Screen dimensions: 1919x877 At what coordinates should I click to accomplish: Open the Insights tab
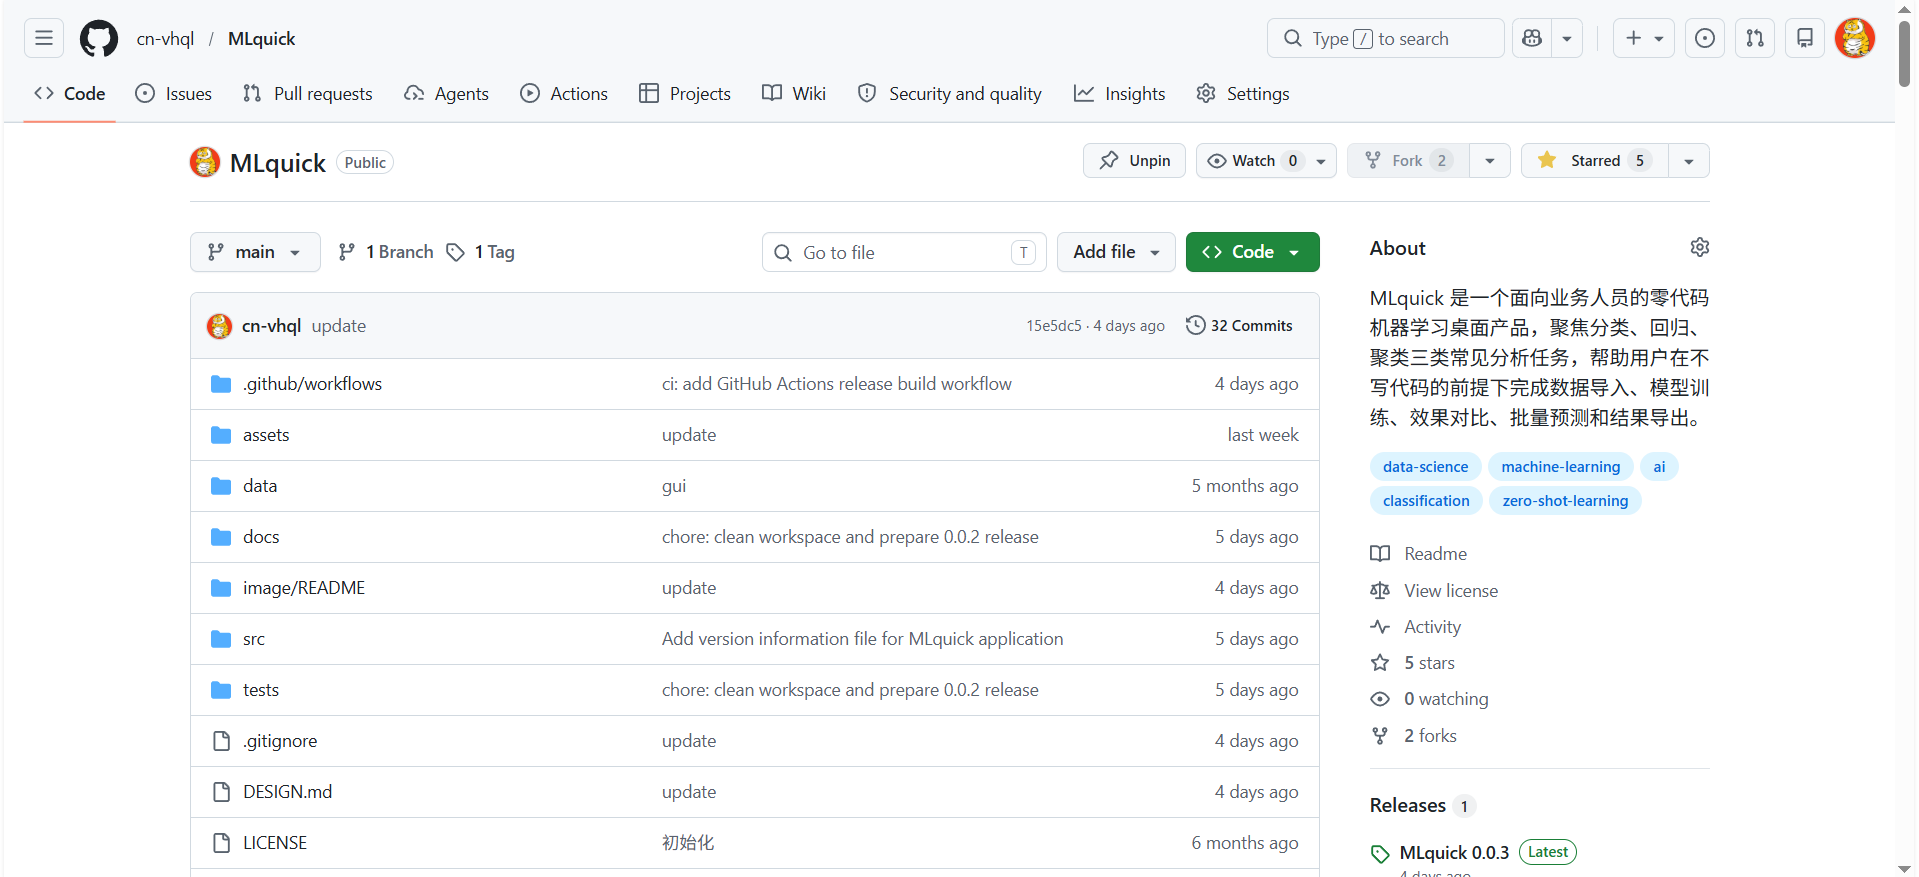coord(1120,93)
